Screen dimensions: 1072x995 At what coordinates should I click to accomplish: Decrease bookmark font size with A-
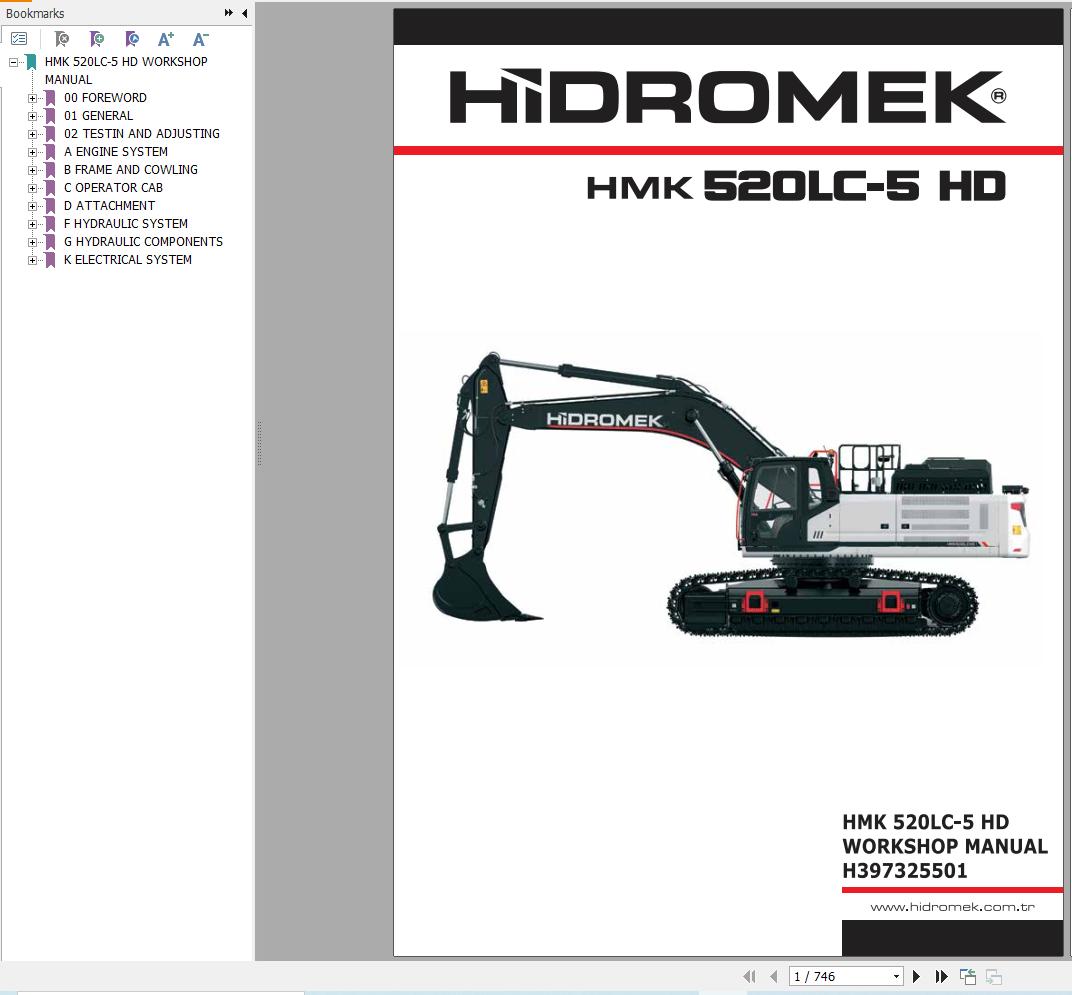coord(200,39)
